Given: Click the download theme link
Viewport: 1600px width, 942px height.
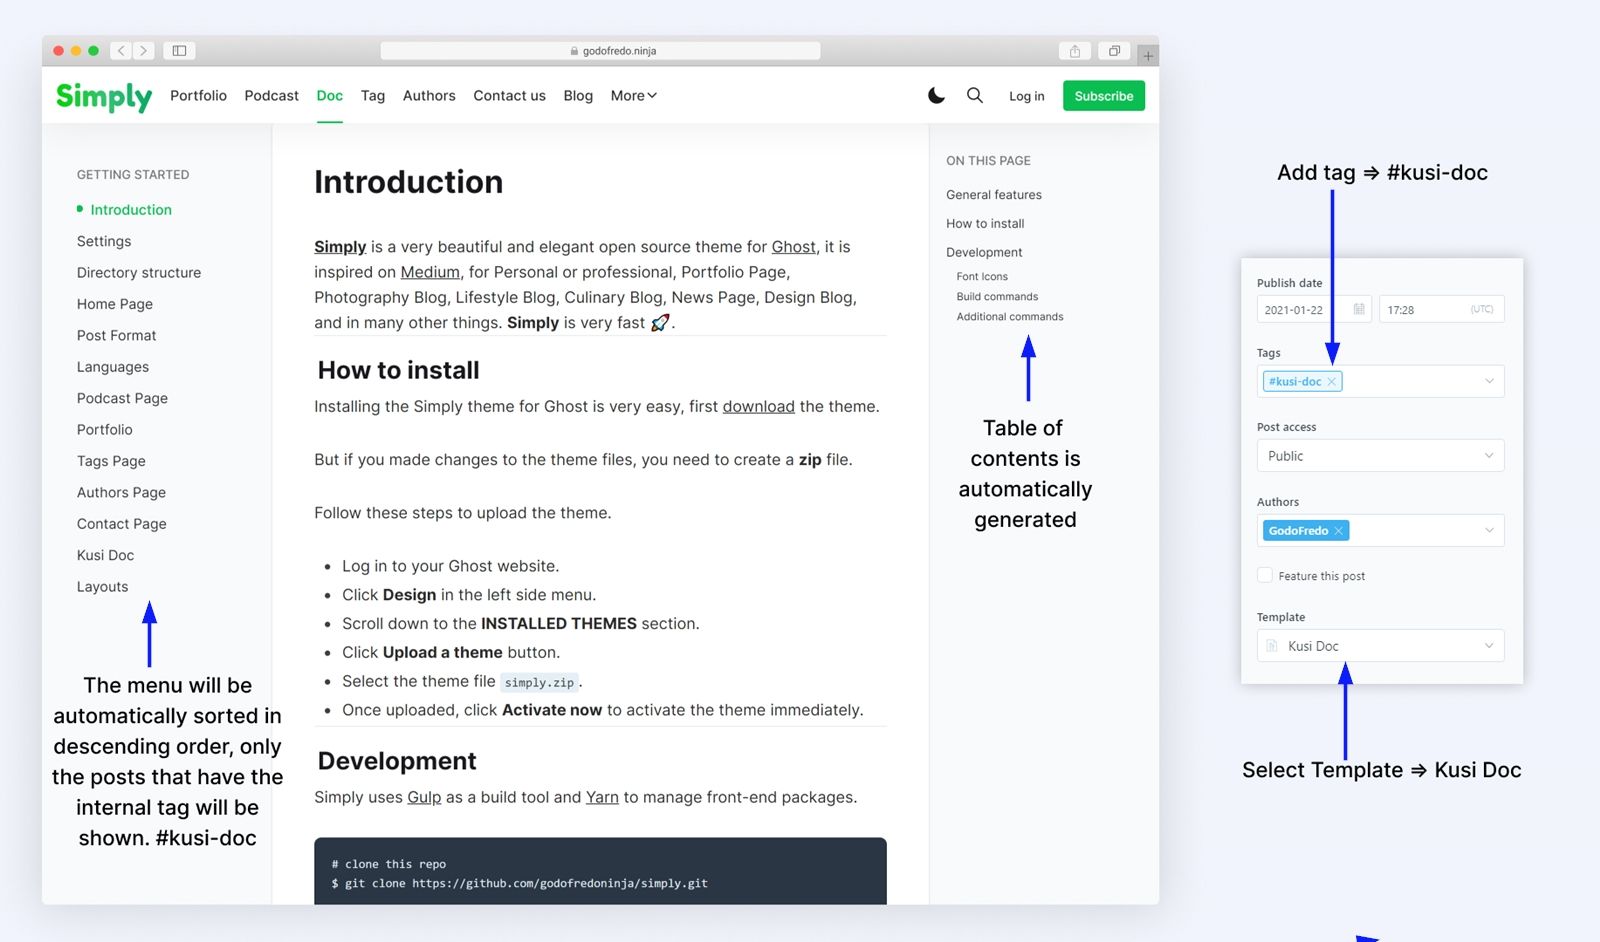Looking at the screenshot, I should tap(759, 407).
